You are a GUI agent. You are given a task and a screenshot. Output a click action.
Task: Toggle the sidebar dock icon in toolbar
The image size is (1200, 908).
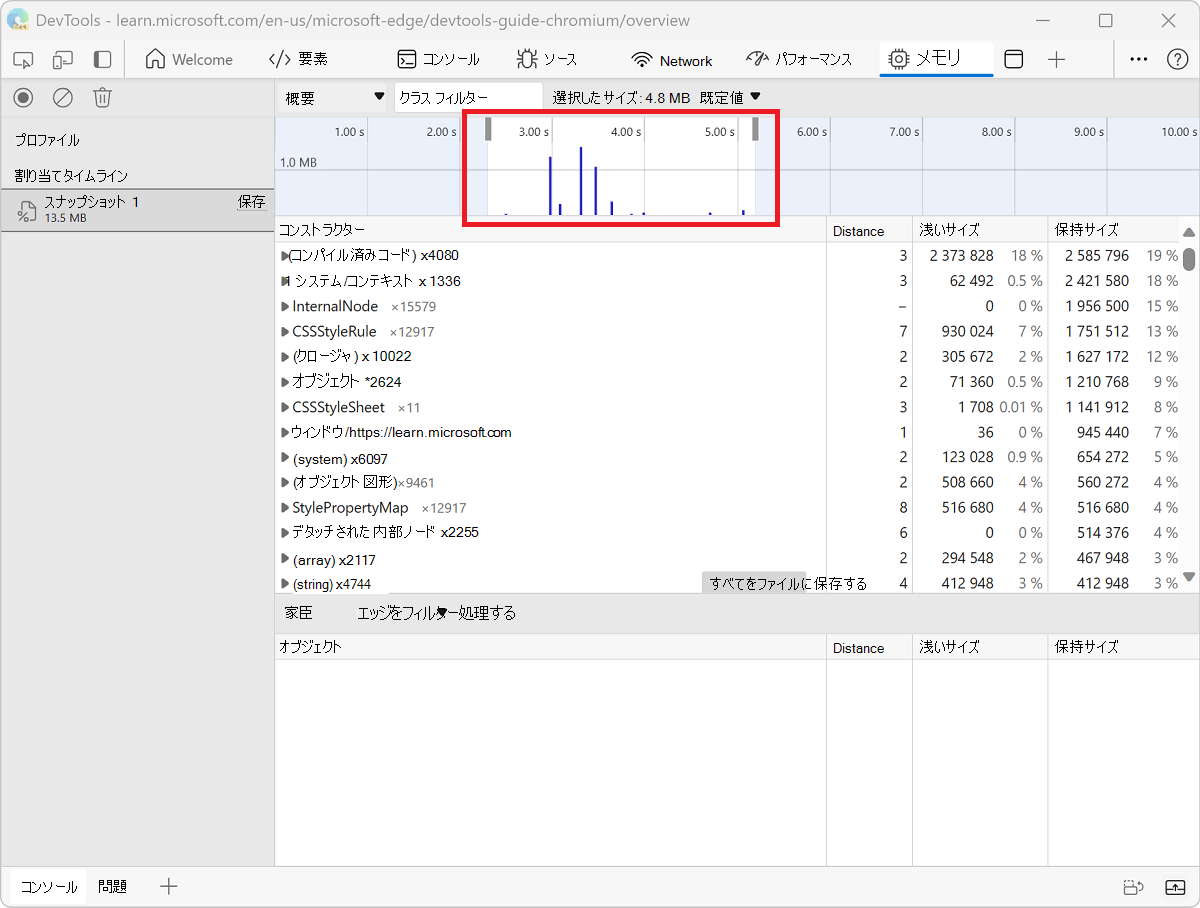102,60
